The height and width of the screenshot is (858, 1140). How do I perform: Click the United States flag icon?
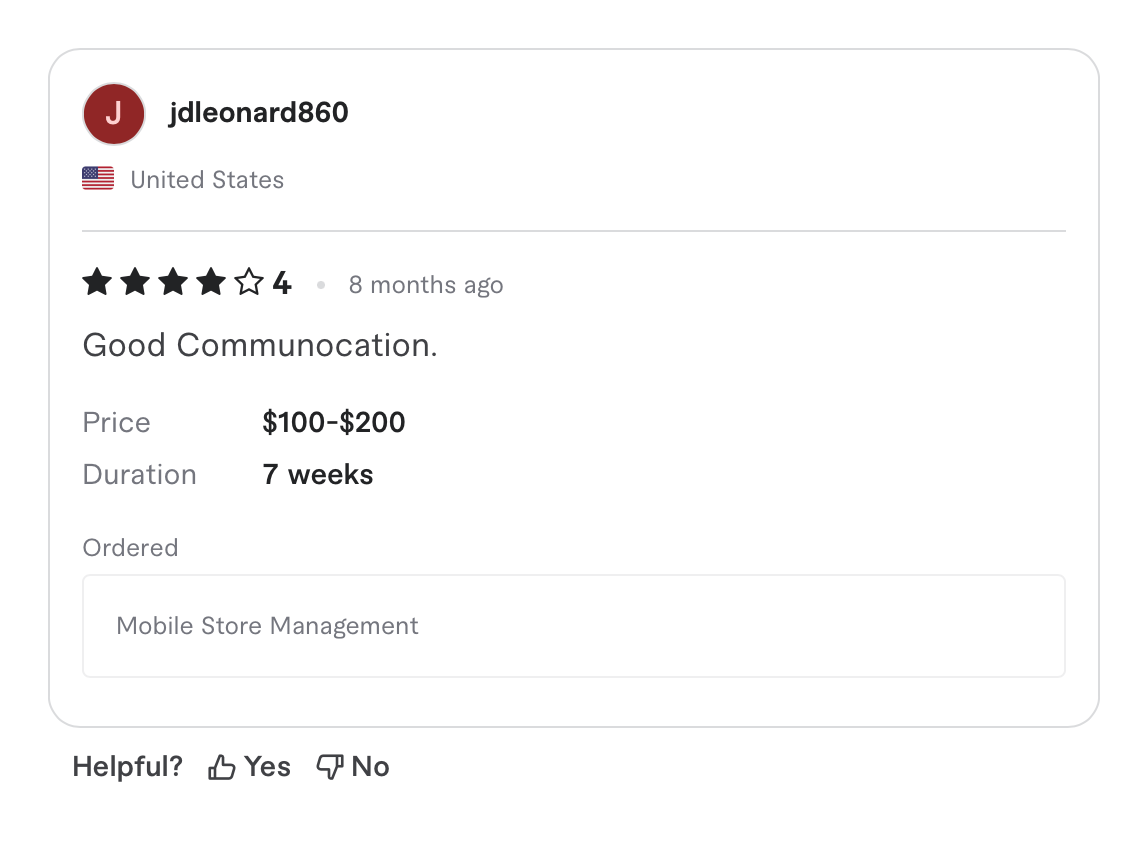97,177
